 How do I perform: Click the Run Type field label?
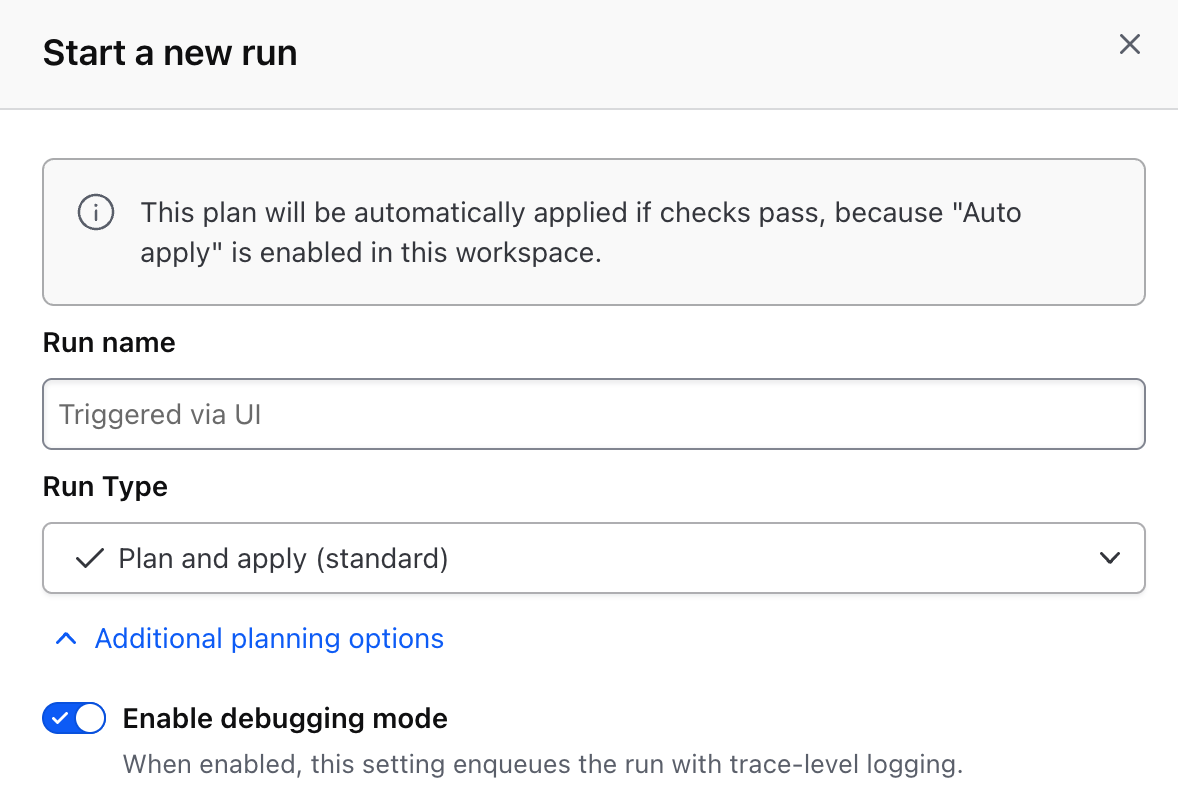pyautogui.click(x=105, y=487)
